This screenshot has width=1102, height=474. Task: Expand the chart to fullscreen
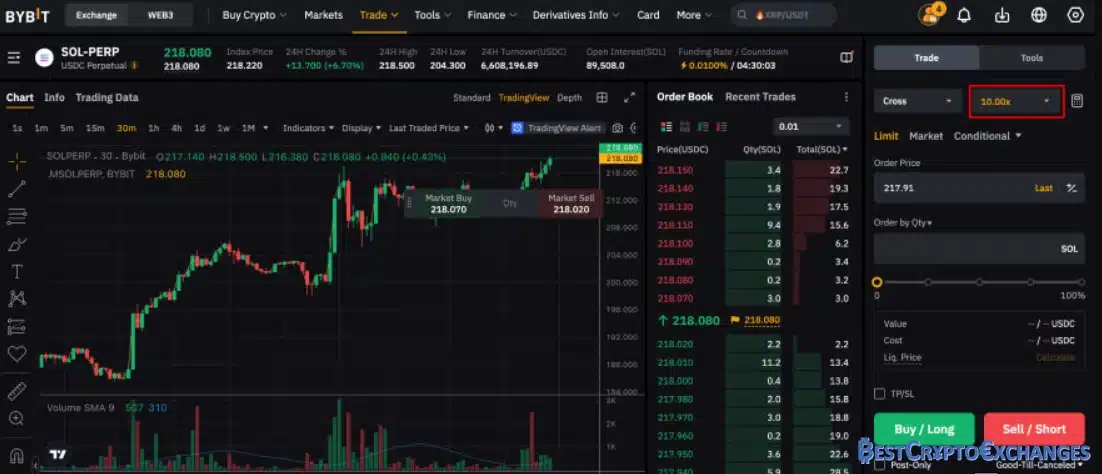coord(630,98)
